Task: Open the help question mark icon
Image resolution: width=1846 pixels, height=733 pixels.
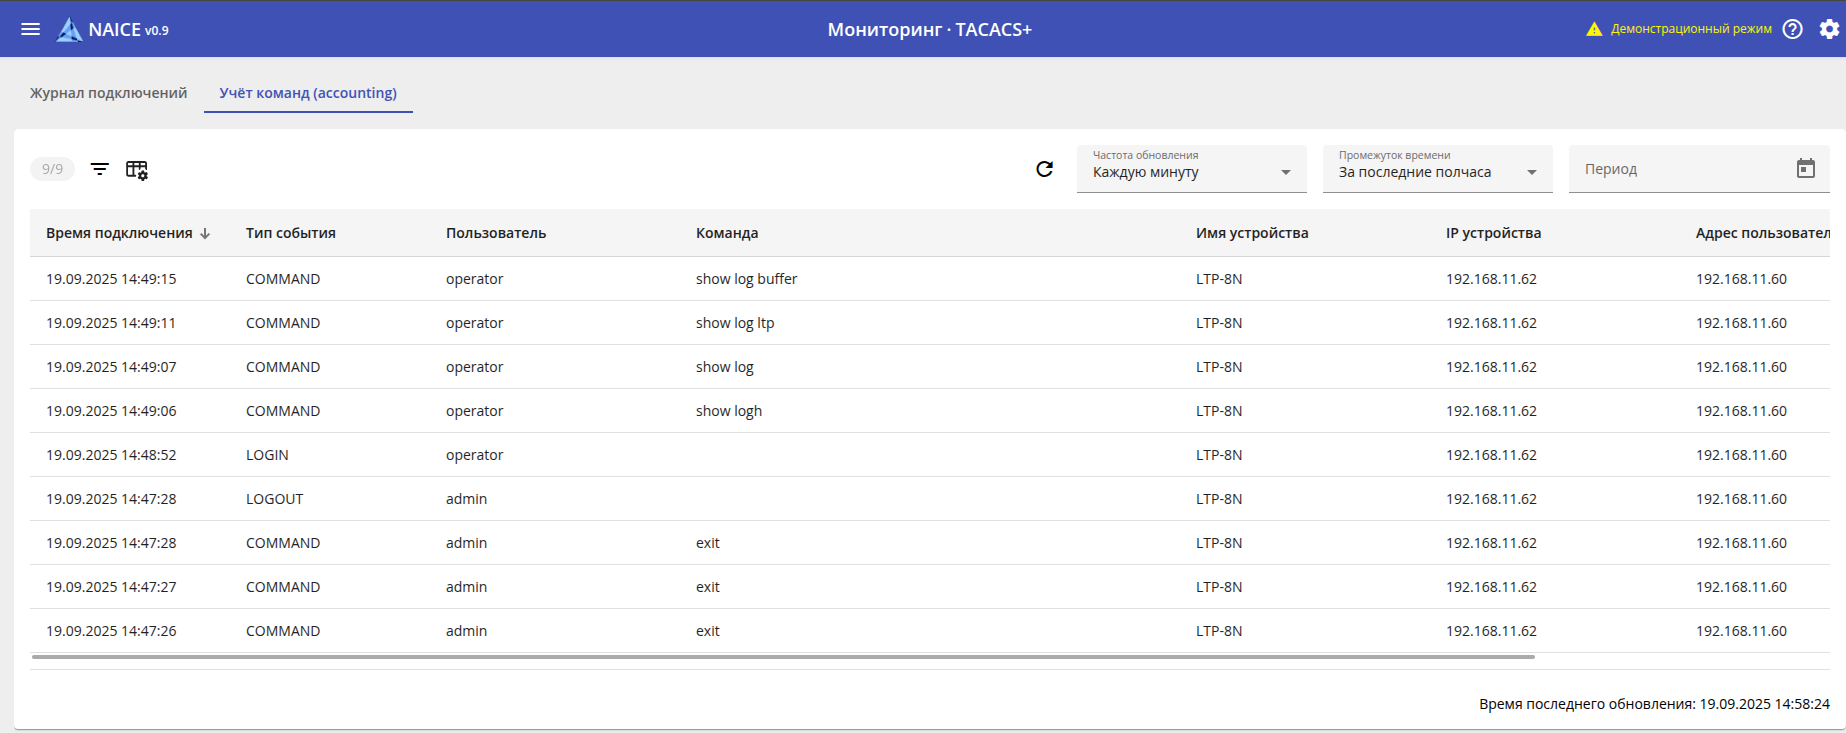Action: pos(1793,29)
